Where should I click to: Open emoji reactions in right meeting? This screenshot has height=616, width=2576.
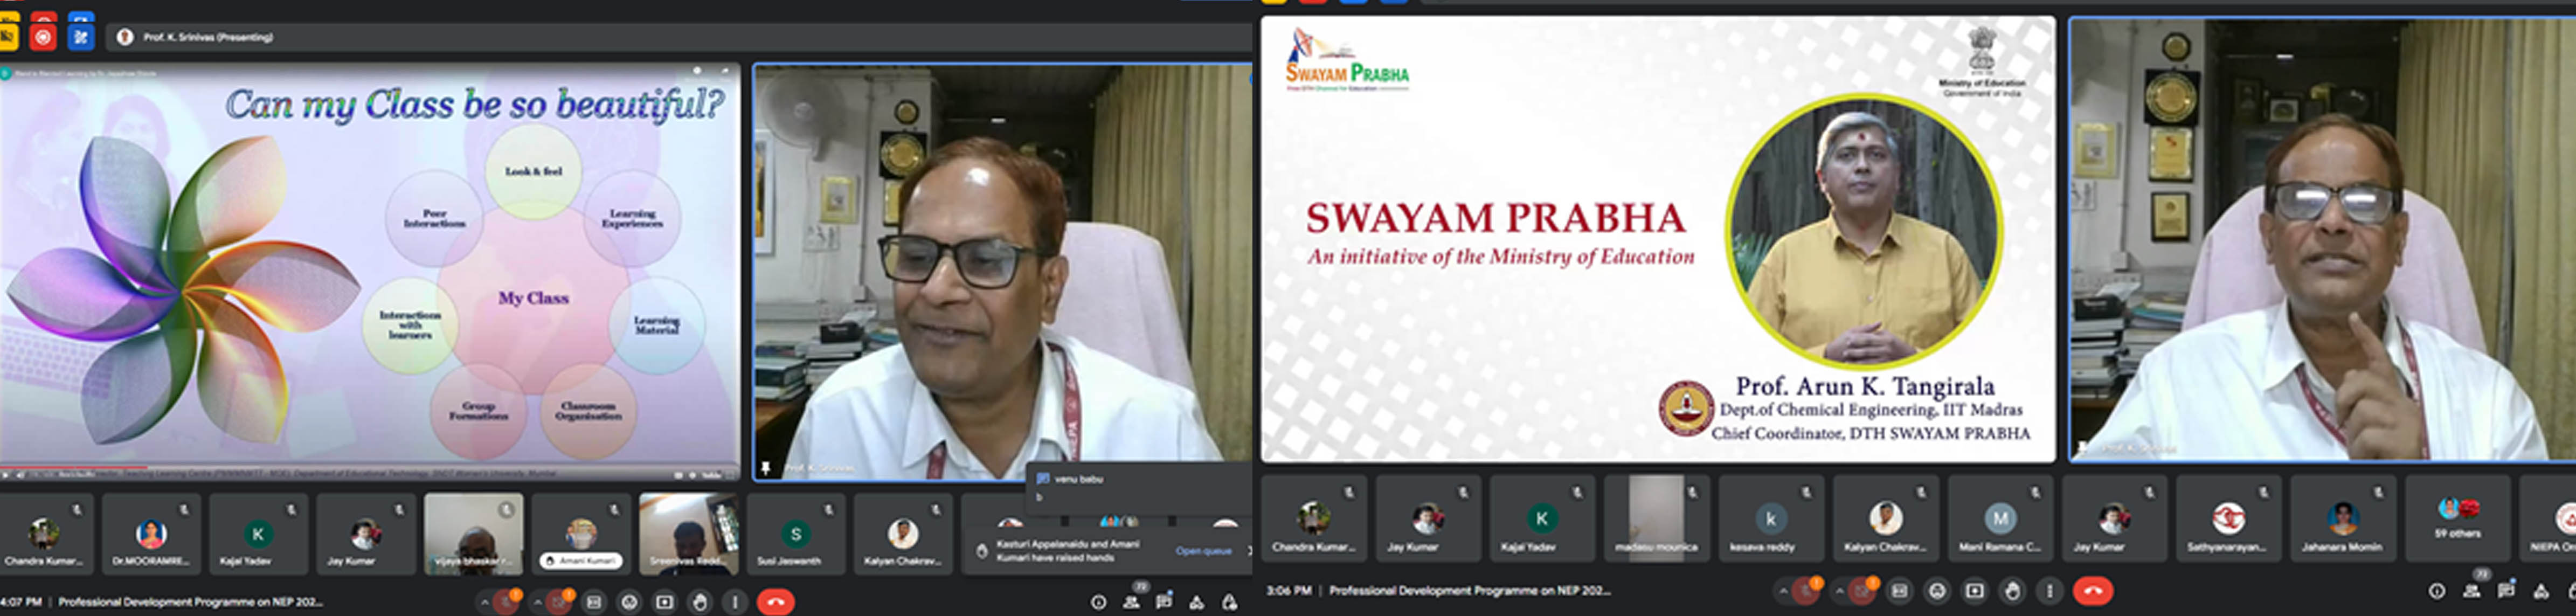(x=1937, y=591)
